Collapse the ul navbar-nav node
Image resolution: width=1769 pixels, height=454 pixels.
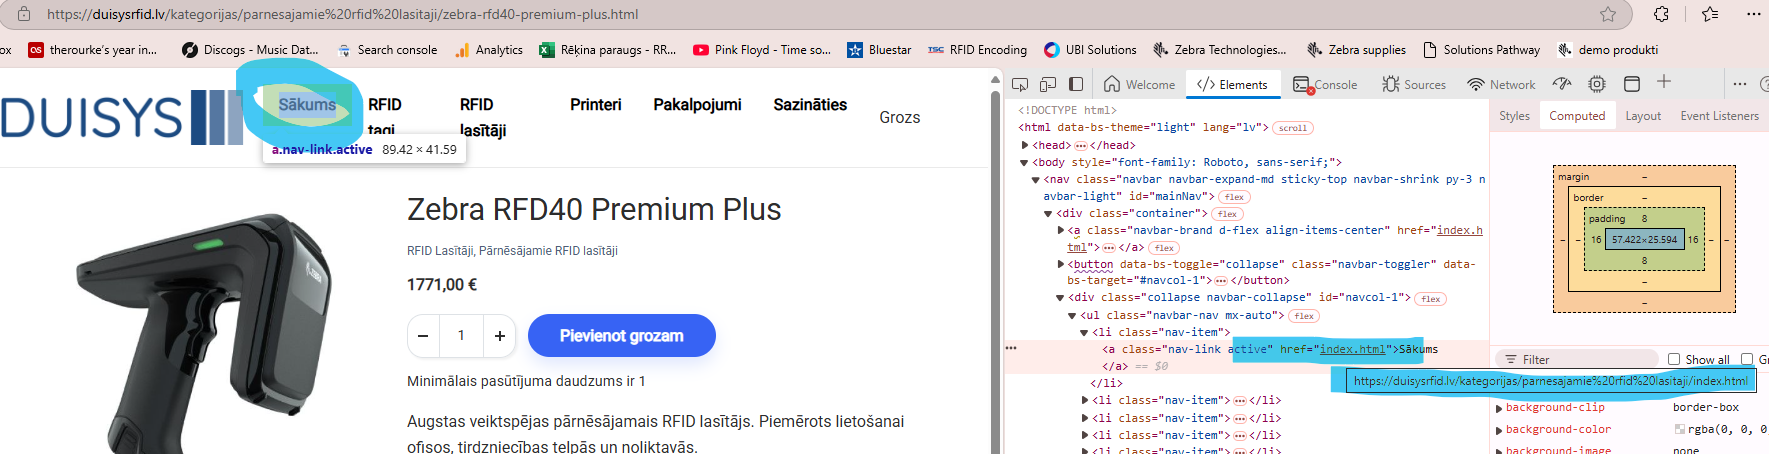tap(1072, 315)
